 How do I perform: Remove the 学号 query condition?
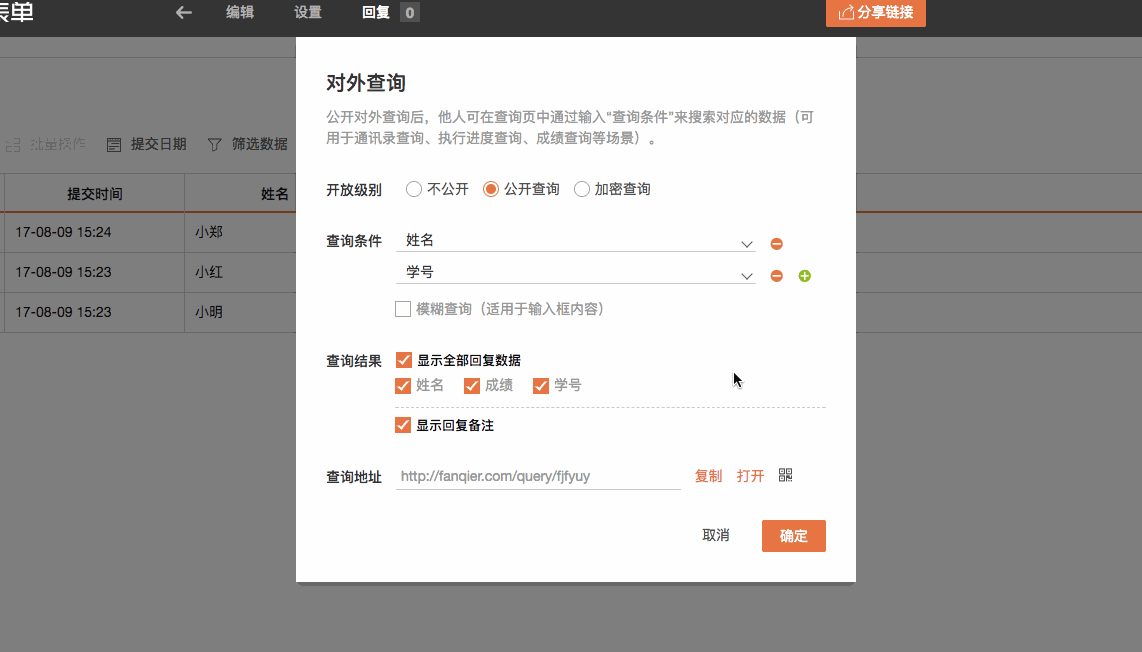[x=776, y=276]
